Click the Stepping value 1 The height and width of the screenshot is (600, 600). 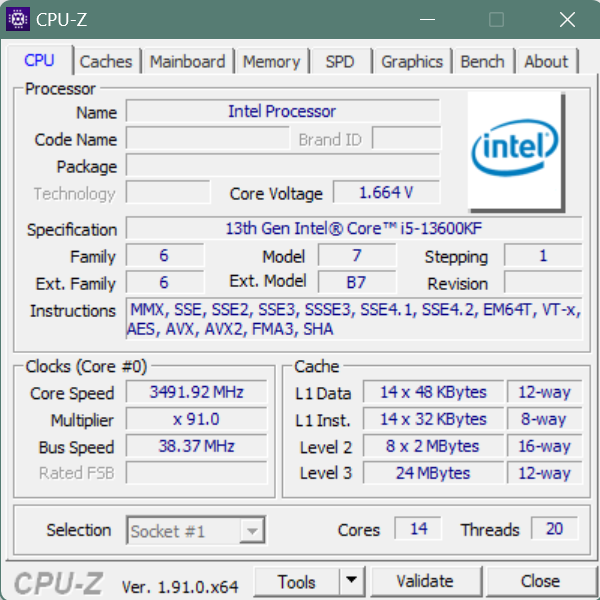click(x=543, y=255)
